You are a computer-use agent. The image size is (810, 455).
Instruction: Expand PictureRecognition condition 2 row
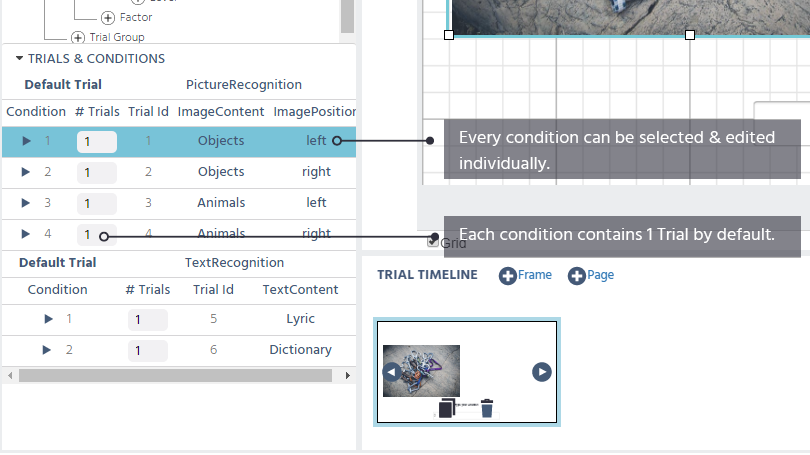tap(25, 171)
